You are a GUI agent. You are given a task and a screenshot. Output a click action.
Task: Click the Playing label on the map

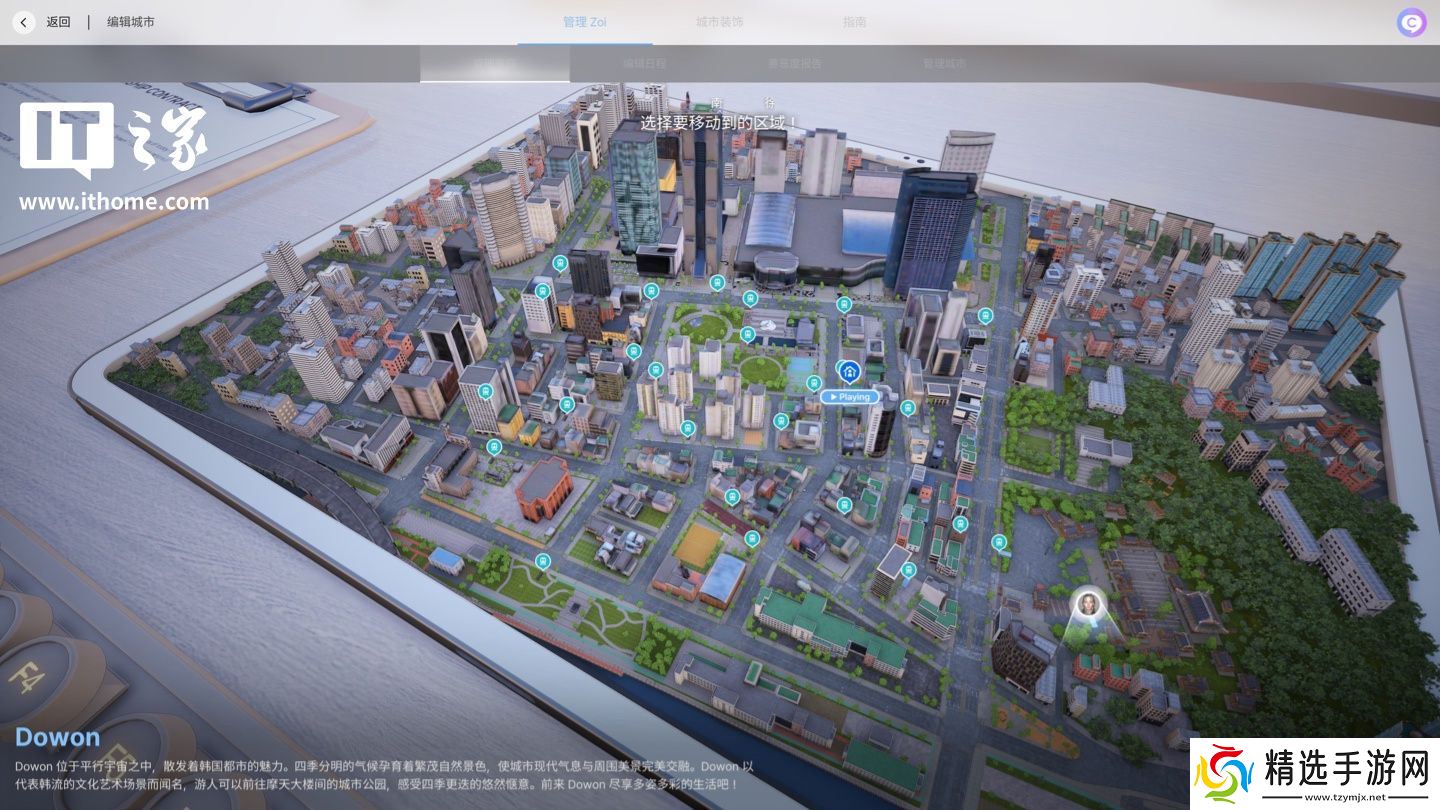point(850,397)
